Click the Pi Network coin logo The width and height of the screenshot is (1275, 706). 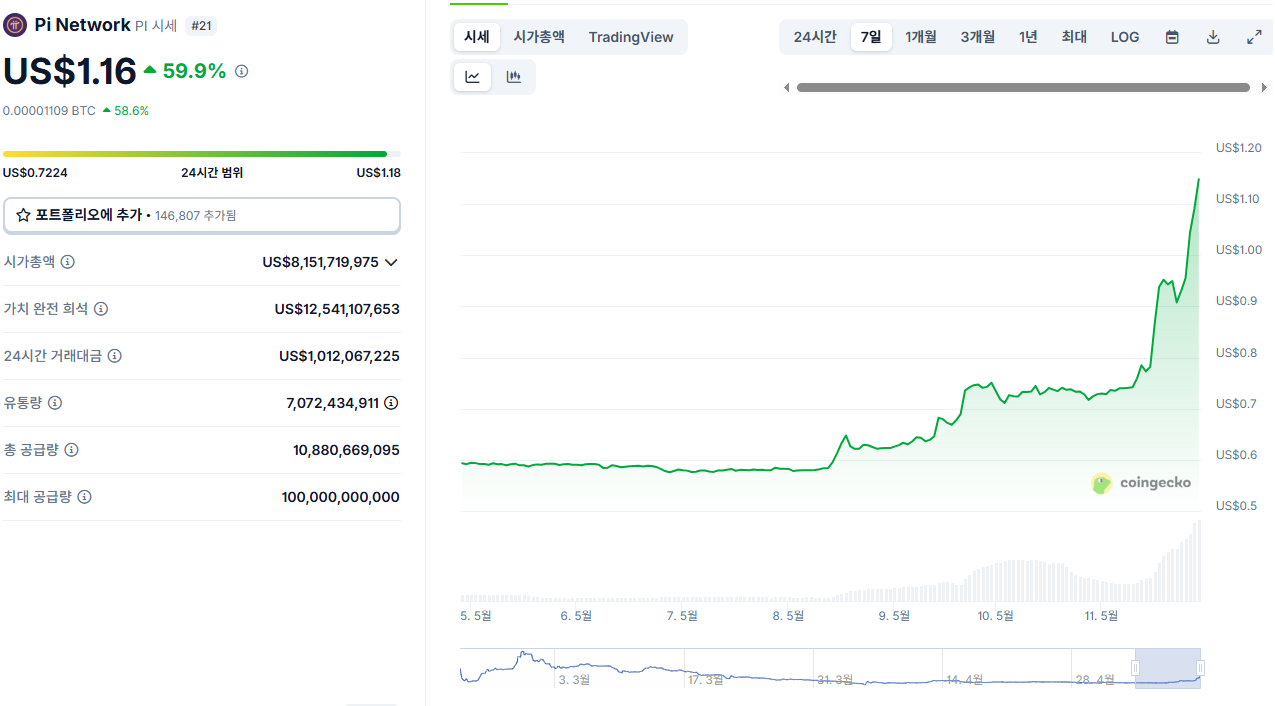coord(15,25)
